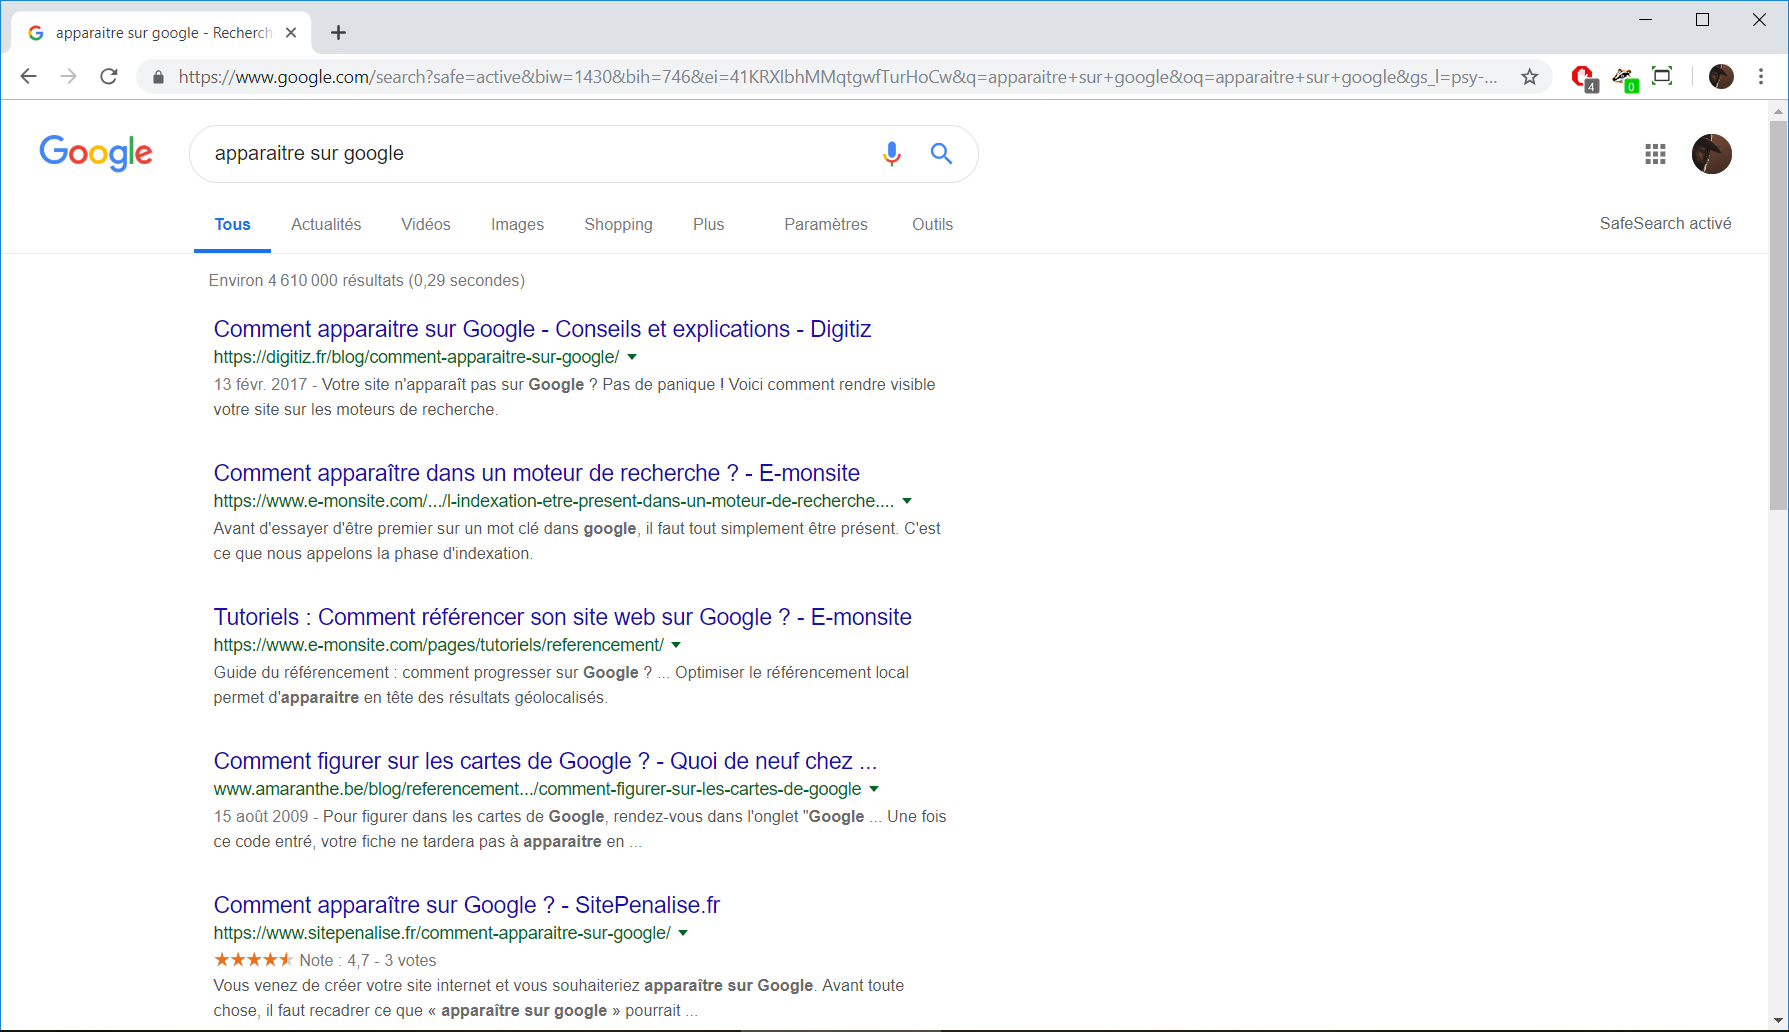Image resolution: width=1789 pixels, height=1032 pixels.
Task: Switch to the Images tab
Action: click(517, 224)
